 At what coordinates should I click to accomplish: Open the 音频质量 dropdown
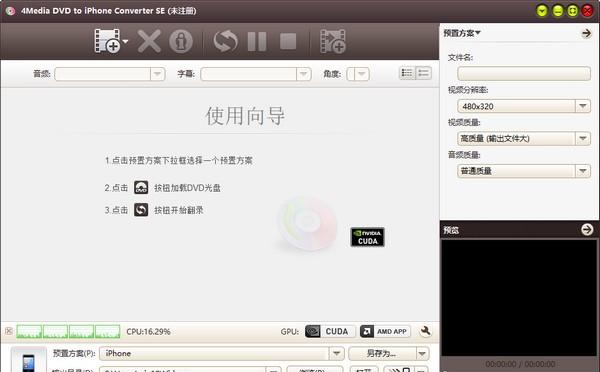[x=523, y=171]
